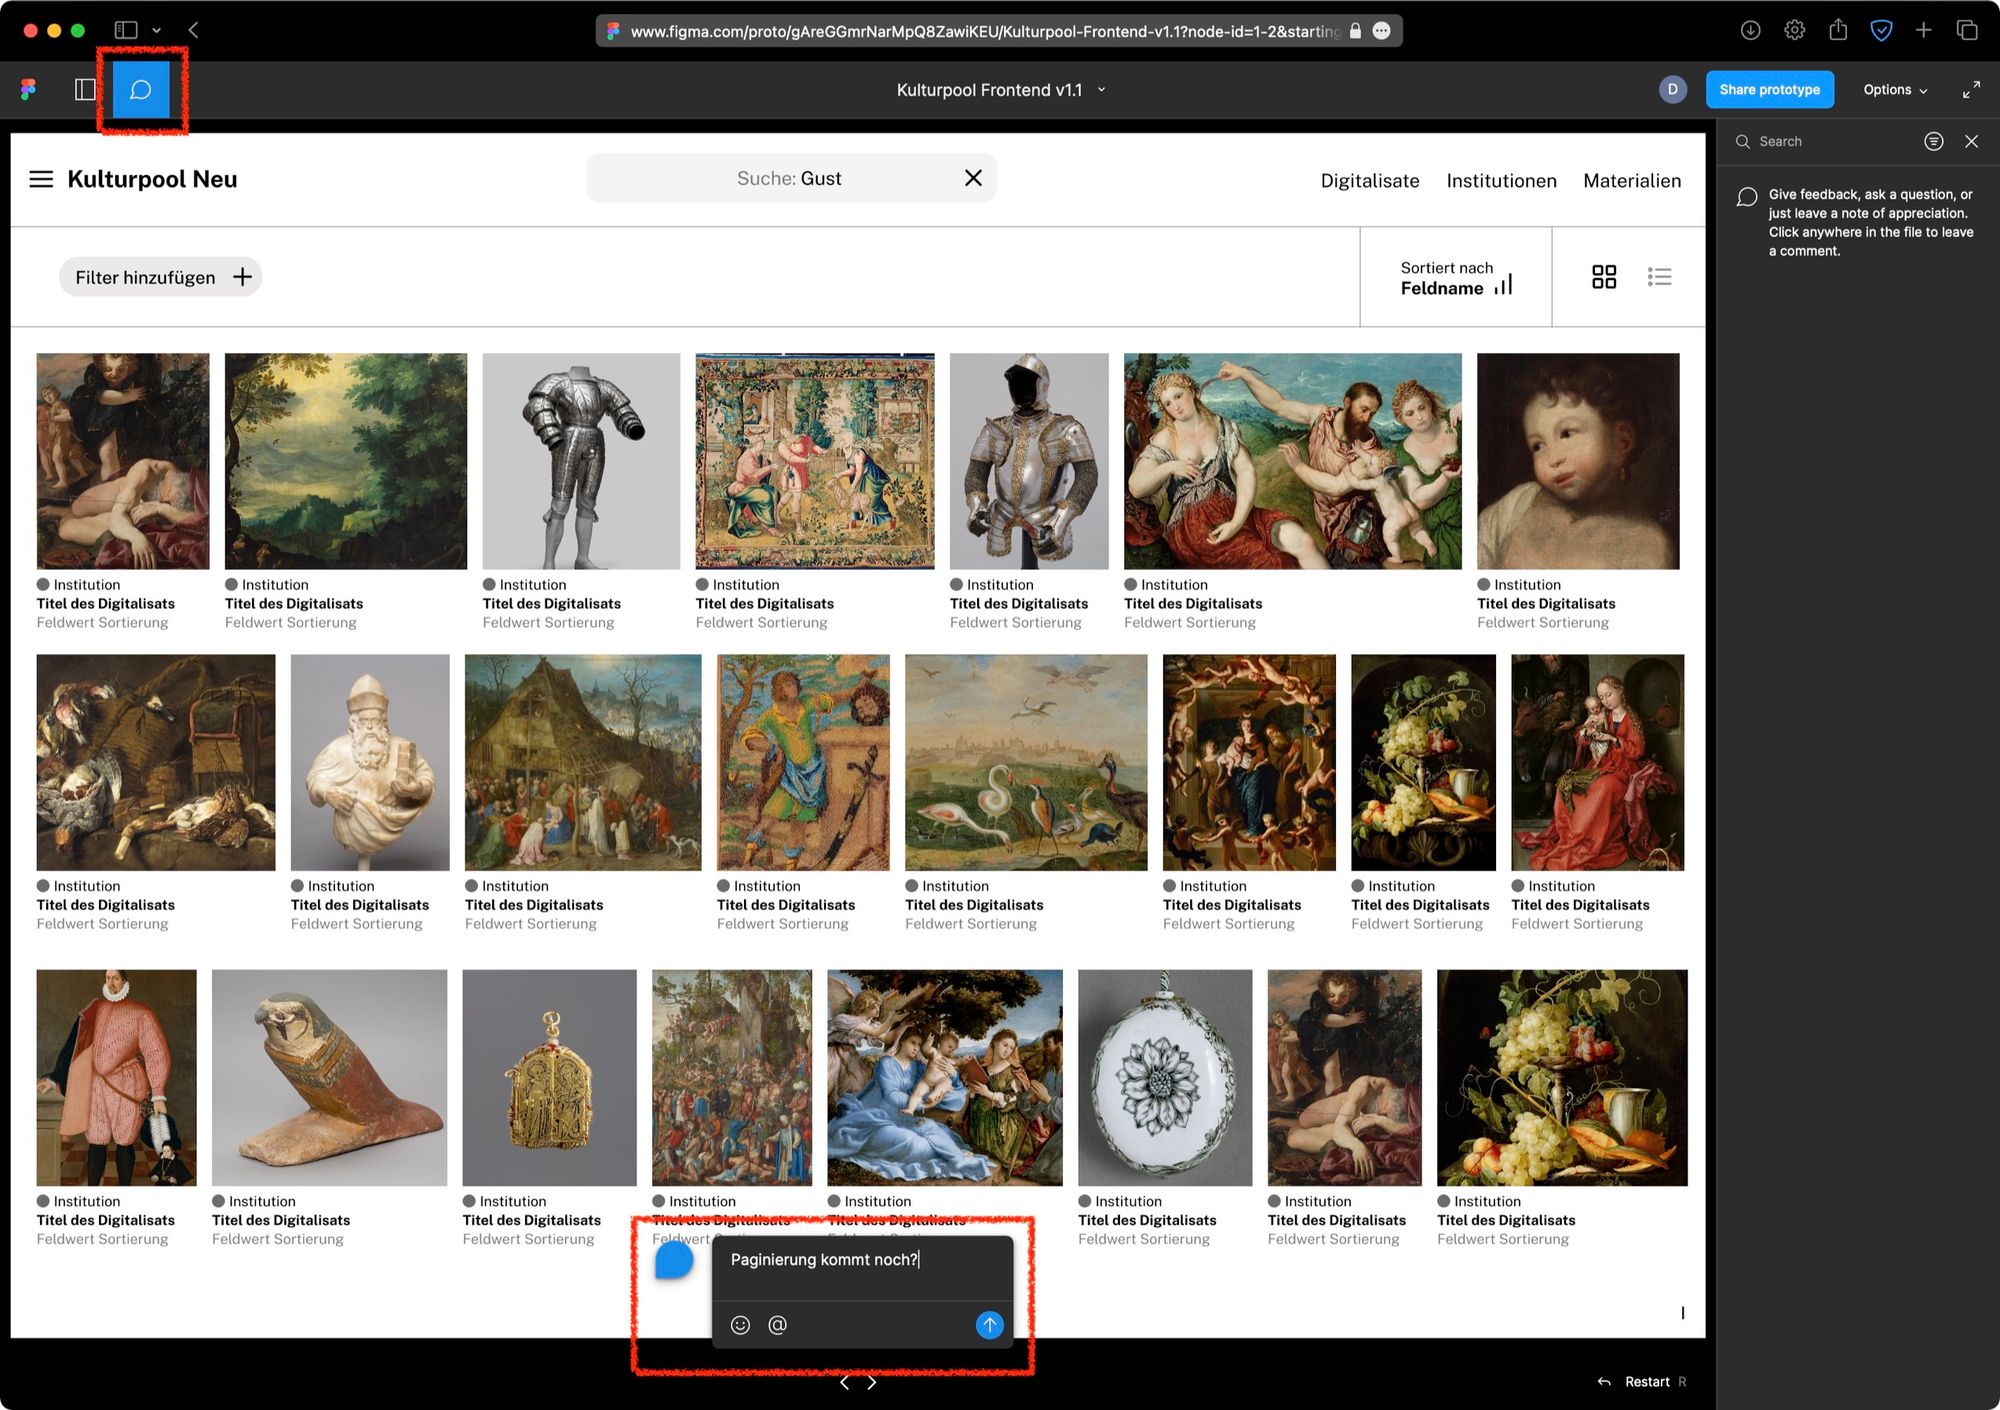Open the tapestry garden scene thumbnail

(x=815, y=461)
